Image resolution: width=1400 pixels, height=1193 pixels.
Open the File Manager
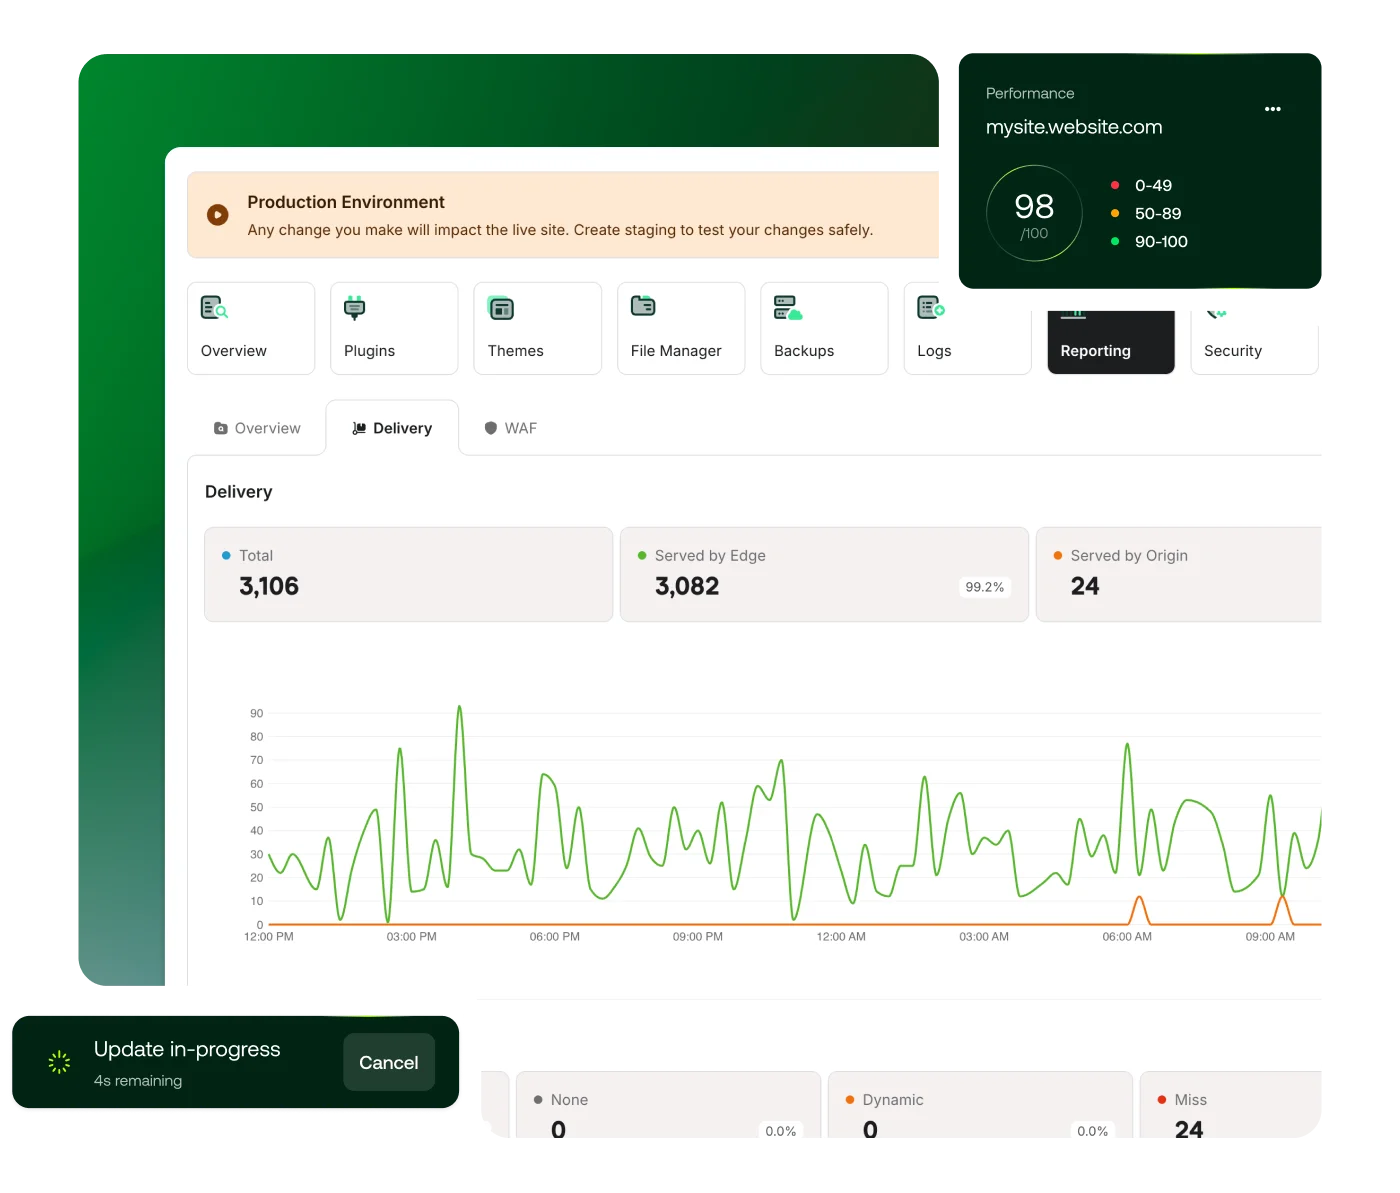(643, 307)
